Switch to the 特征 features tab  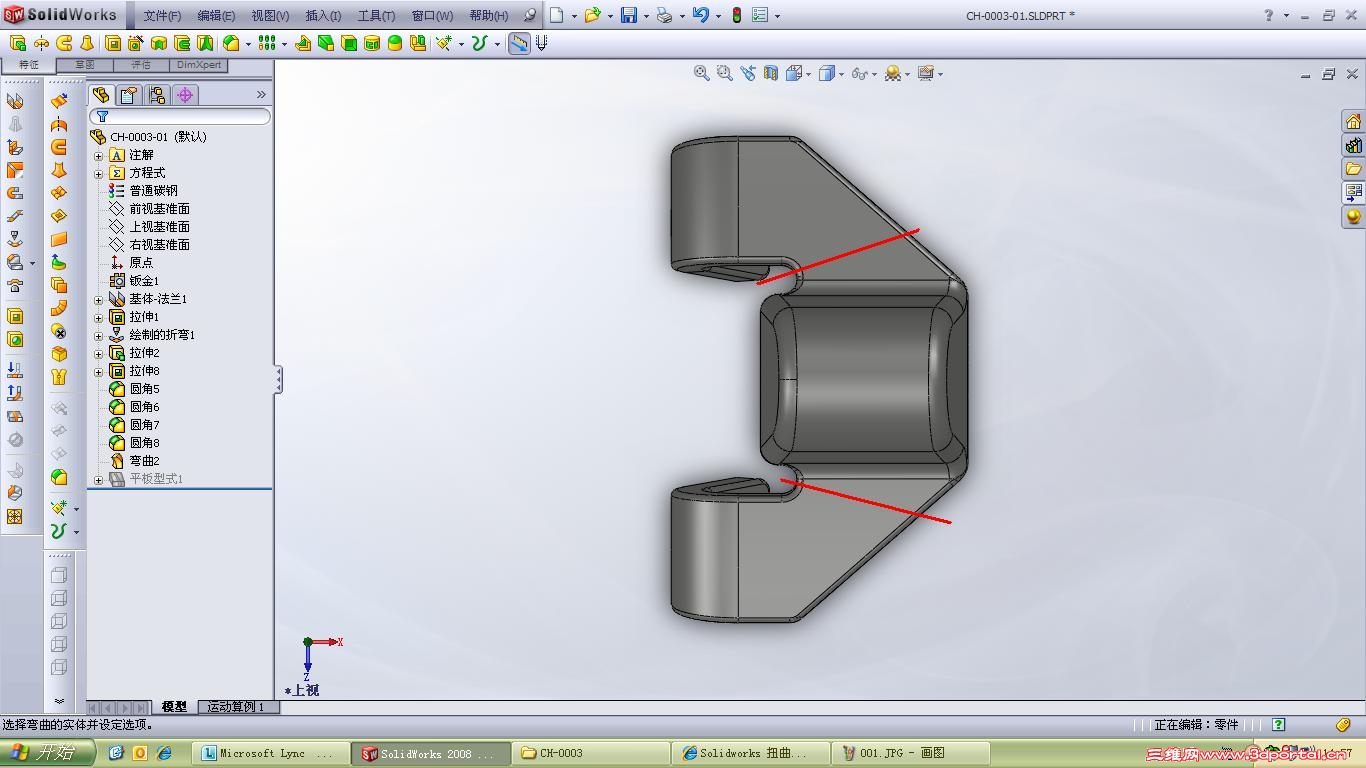(29, 65)
